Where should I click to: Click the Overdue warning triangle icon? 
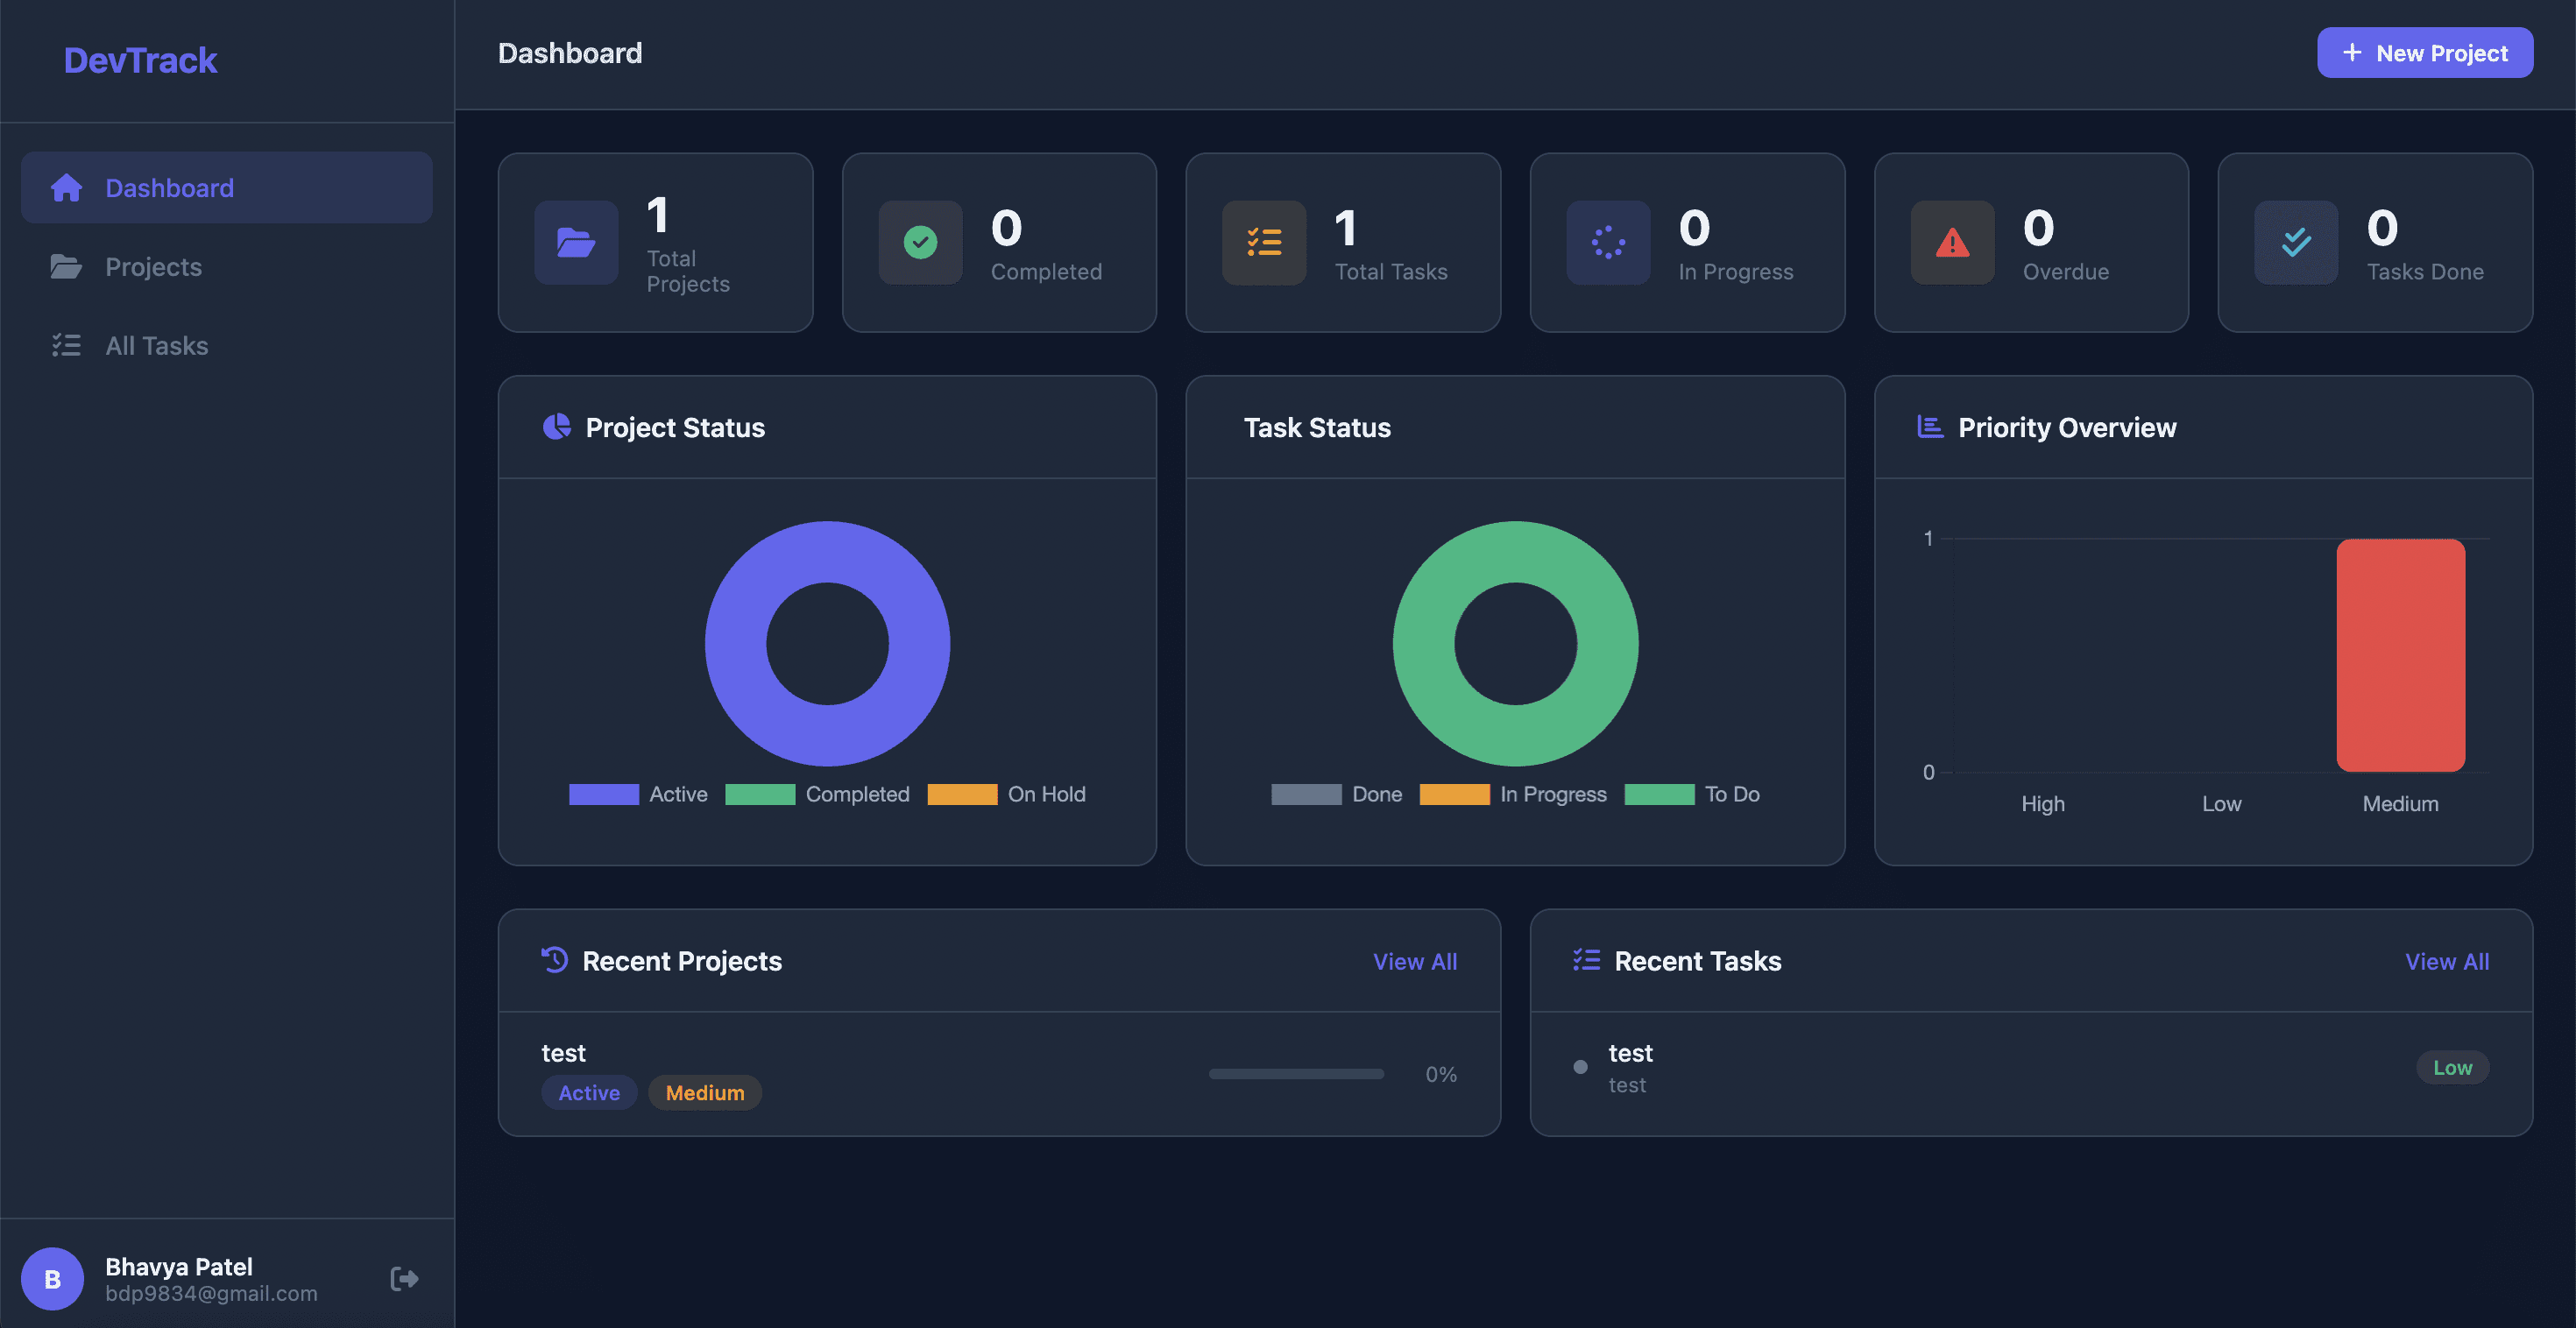point(1952,242)
